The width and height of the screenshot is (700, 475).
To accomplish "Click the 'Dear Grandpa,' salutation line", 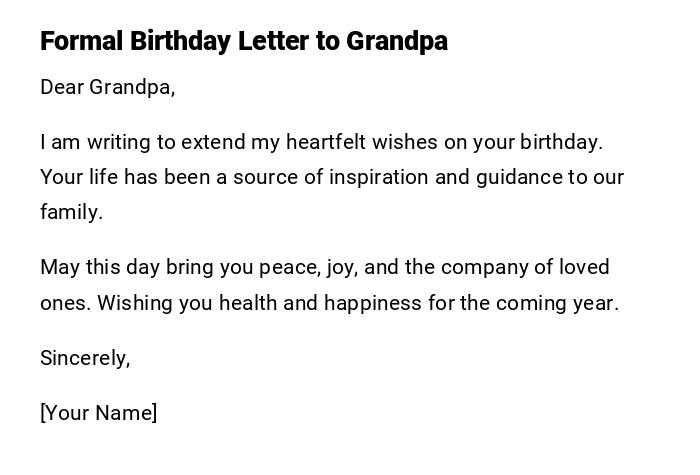I will (107, 88).
